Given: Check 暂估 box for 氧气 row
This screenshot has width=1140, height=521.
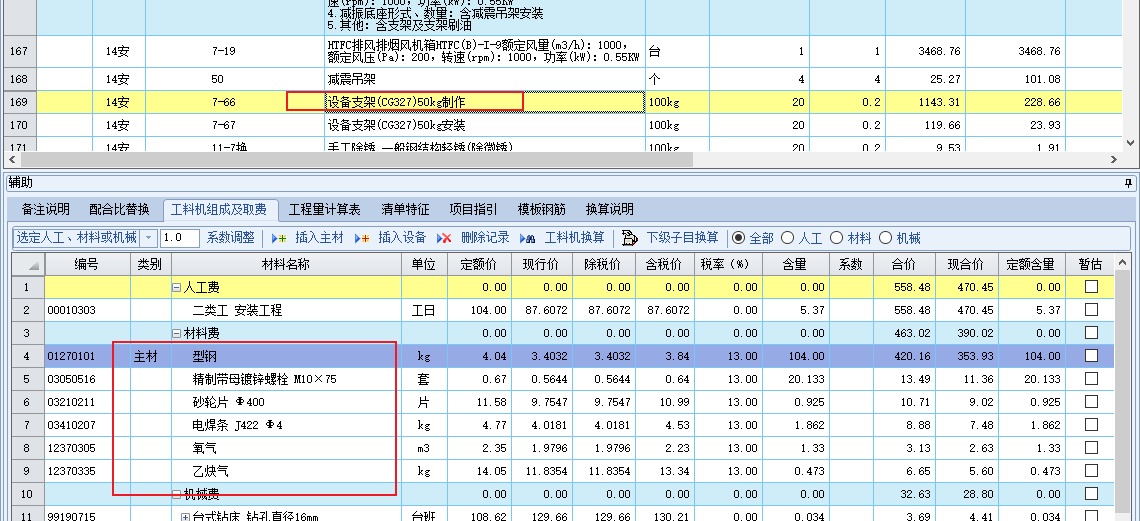Looking at the screenshot, I should click(1091, 448).
